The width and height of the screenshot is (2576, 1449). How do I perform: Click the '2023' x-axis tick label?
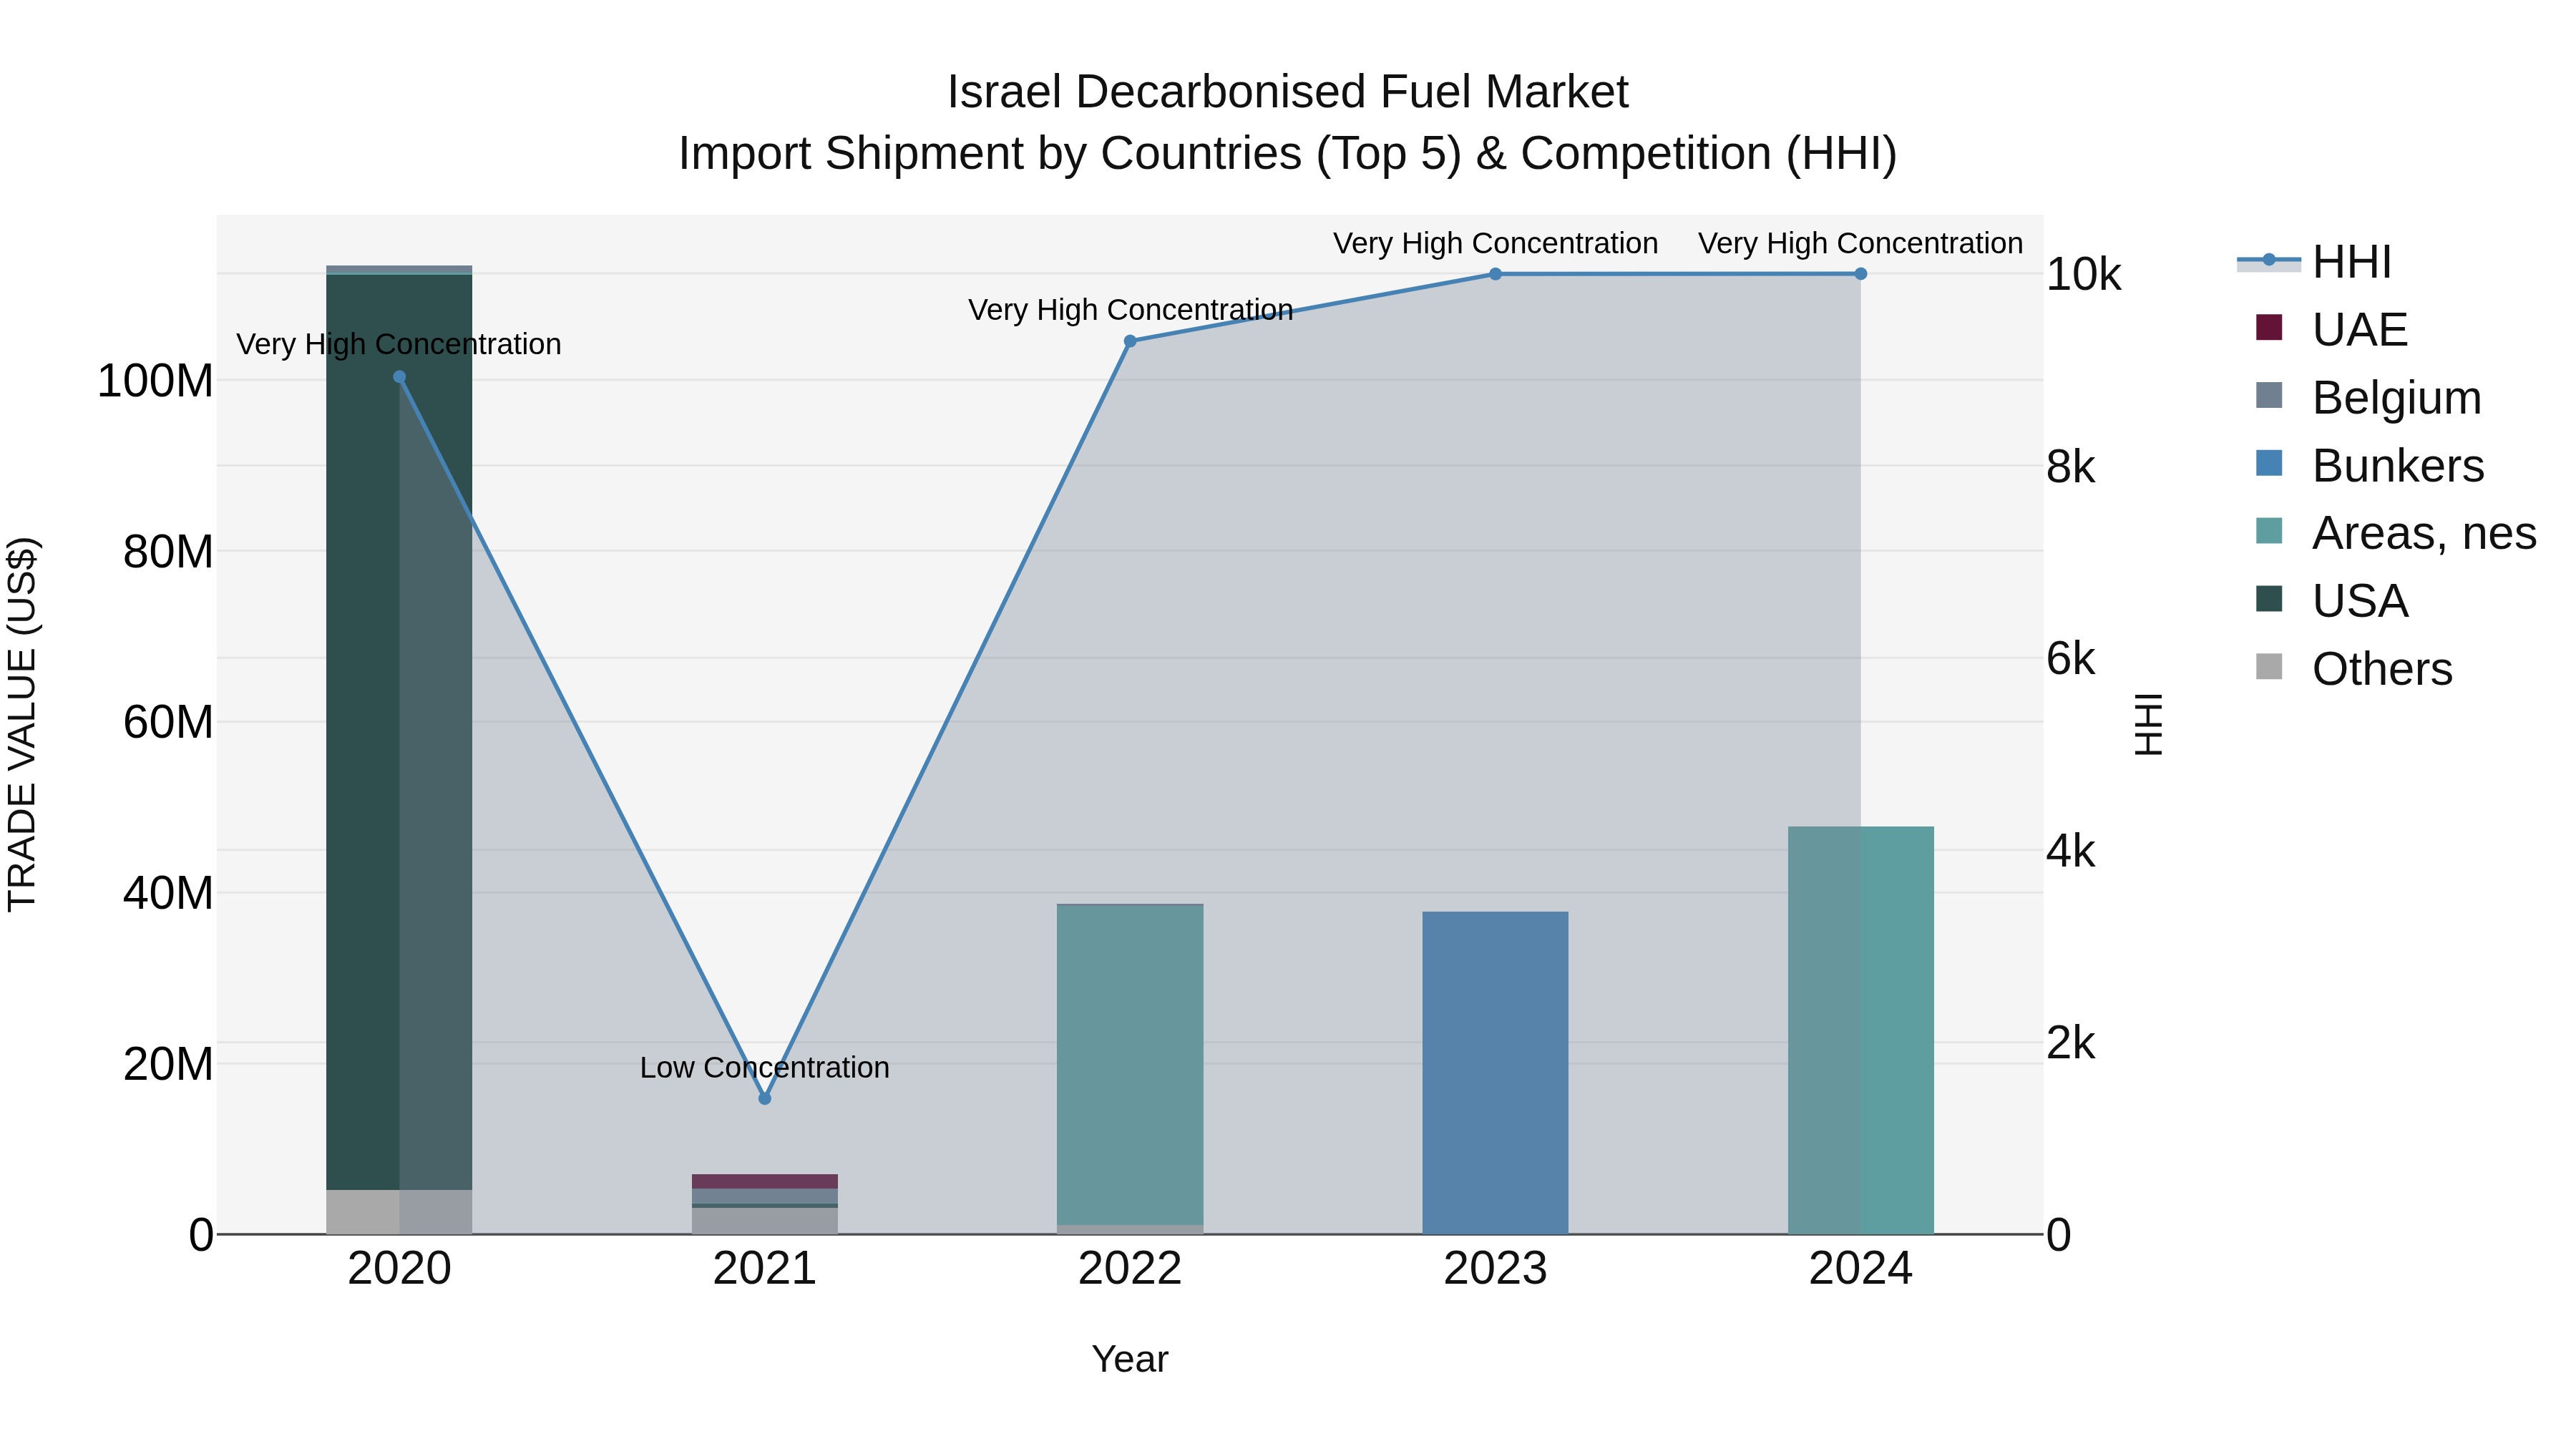point(1495,1269)
